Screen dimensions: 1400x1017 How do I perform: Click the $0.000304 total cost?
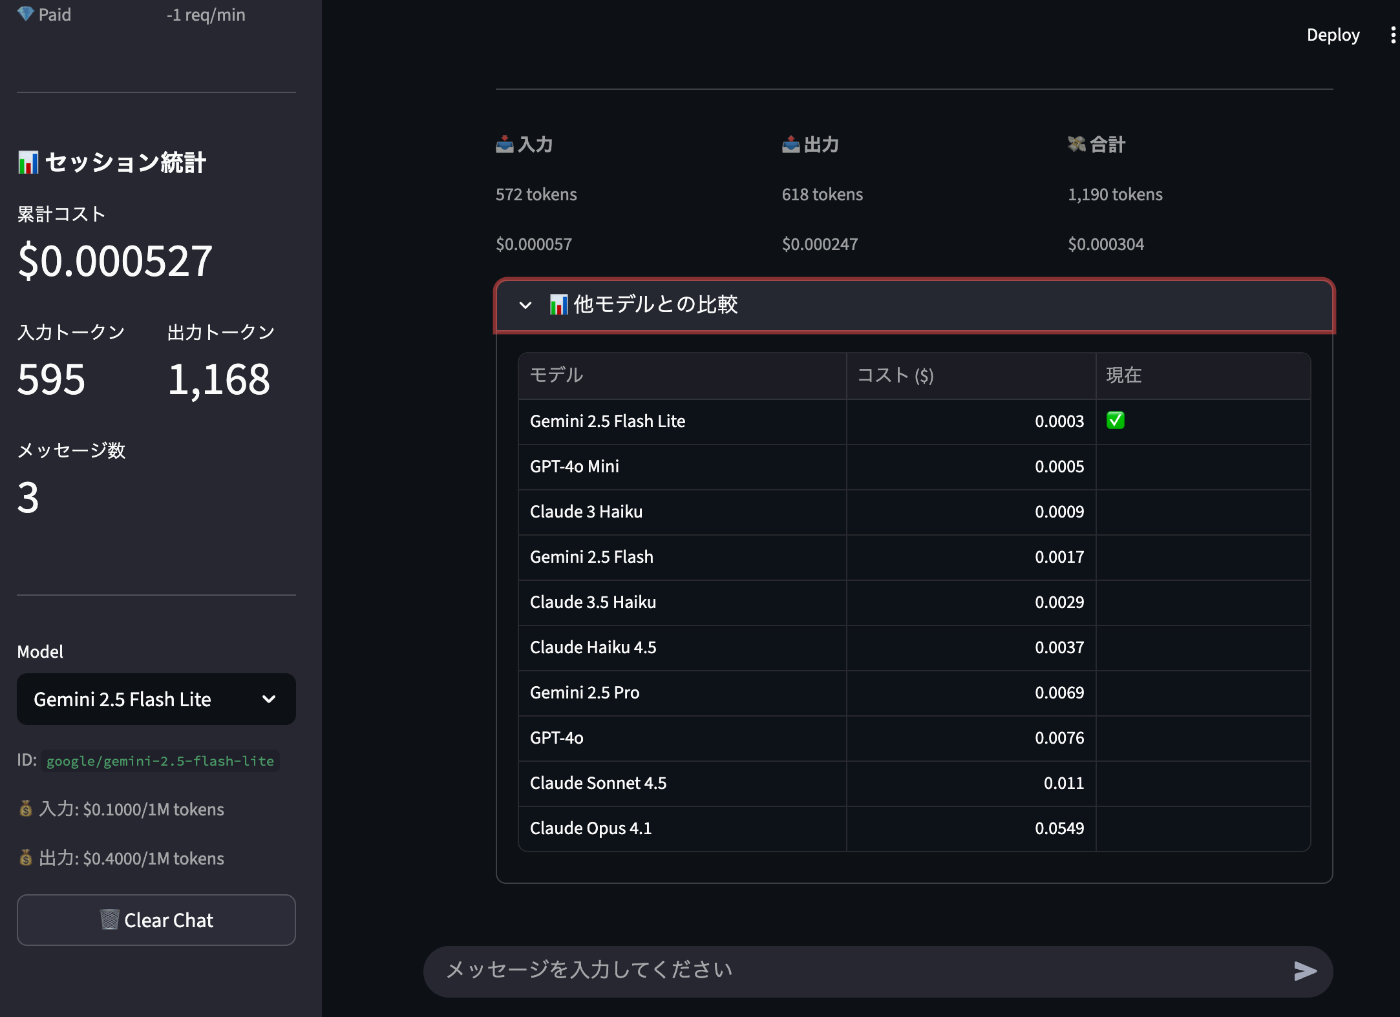click(x=1106, y=244)
